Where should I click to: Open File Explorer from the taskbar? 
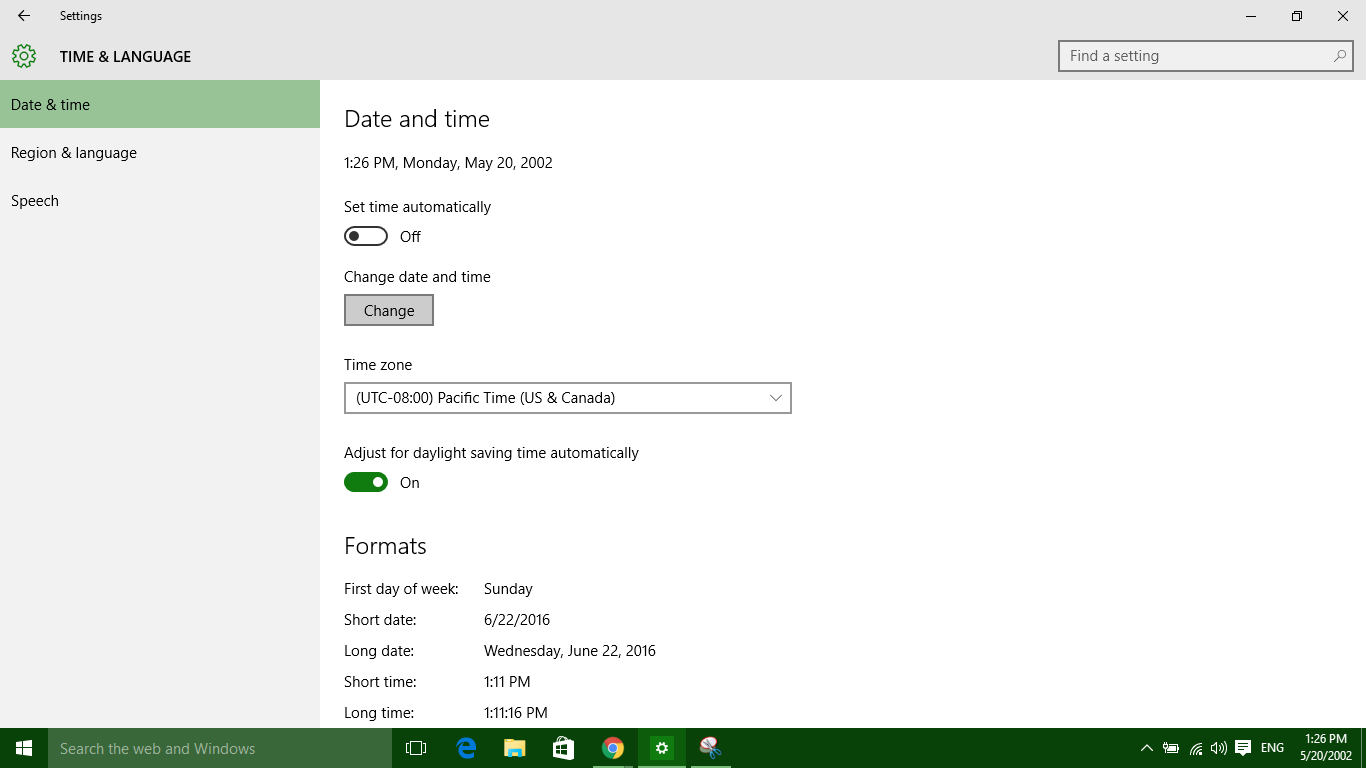(x=514, y=747)
